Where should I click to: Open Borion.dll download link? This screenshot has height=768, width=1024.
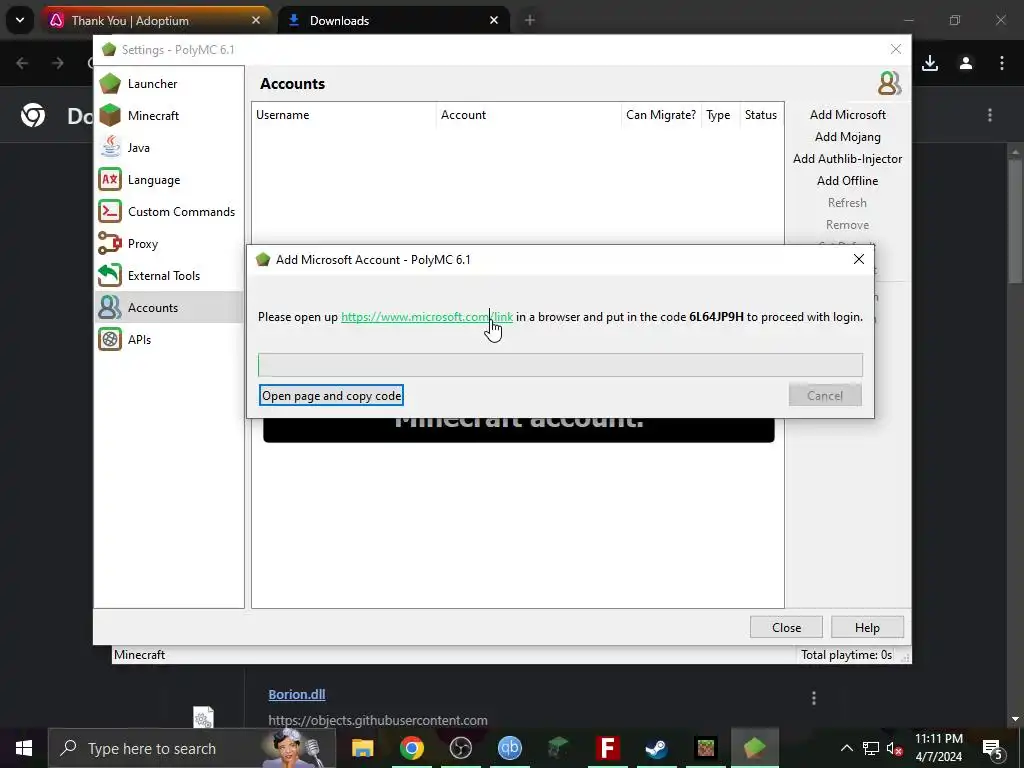tap(296, 695)
